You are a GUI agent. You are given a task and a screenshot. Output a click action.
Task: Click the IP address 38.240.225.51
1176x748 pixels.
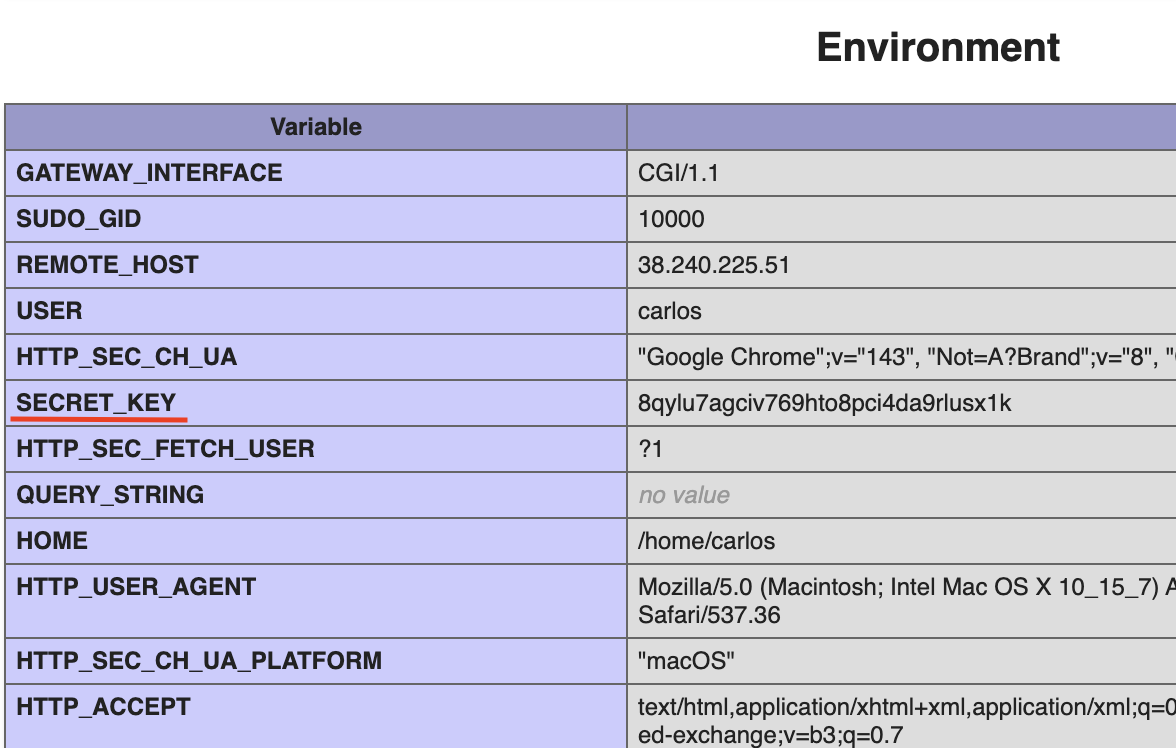coord(714,265)
